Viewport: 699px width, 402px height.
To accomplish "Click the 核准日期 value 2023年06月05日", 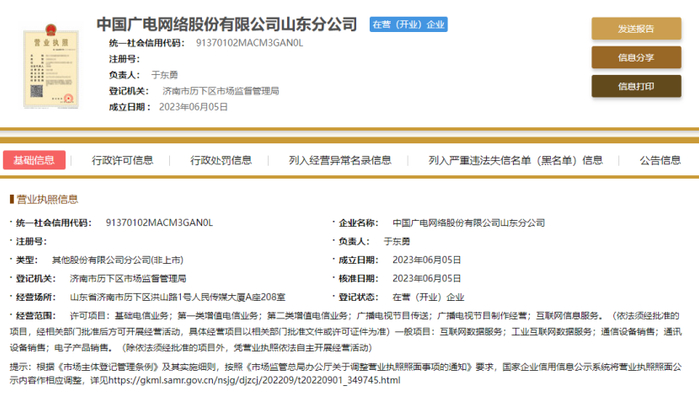I will tap(427, 279).
